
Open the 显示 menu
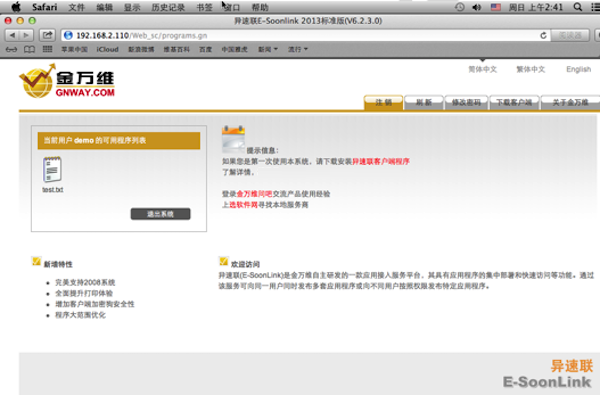point(132,7)
